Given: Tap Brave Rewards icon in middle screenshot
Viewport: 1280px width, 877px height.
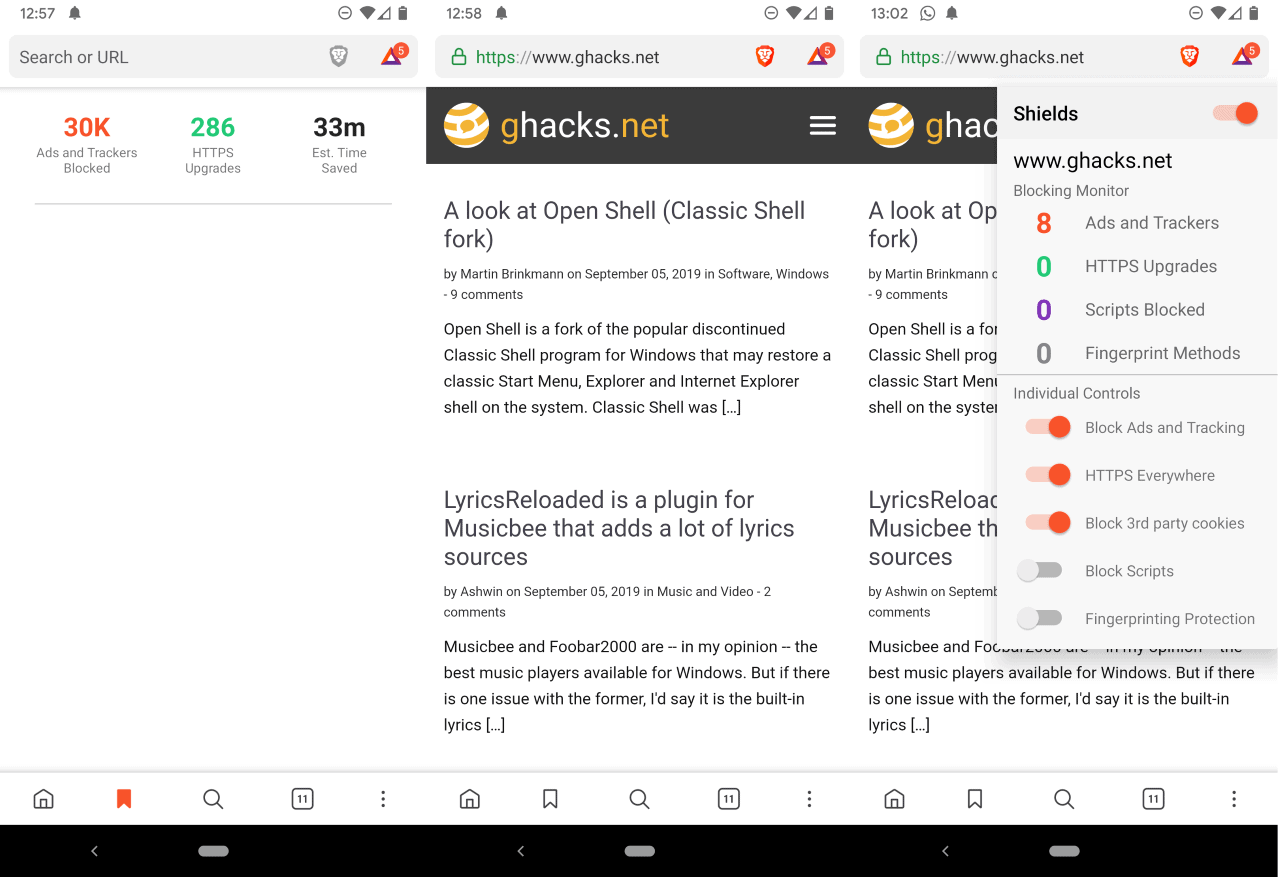Looking at the screenshot, I should (820, 55).
